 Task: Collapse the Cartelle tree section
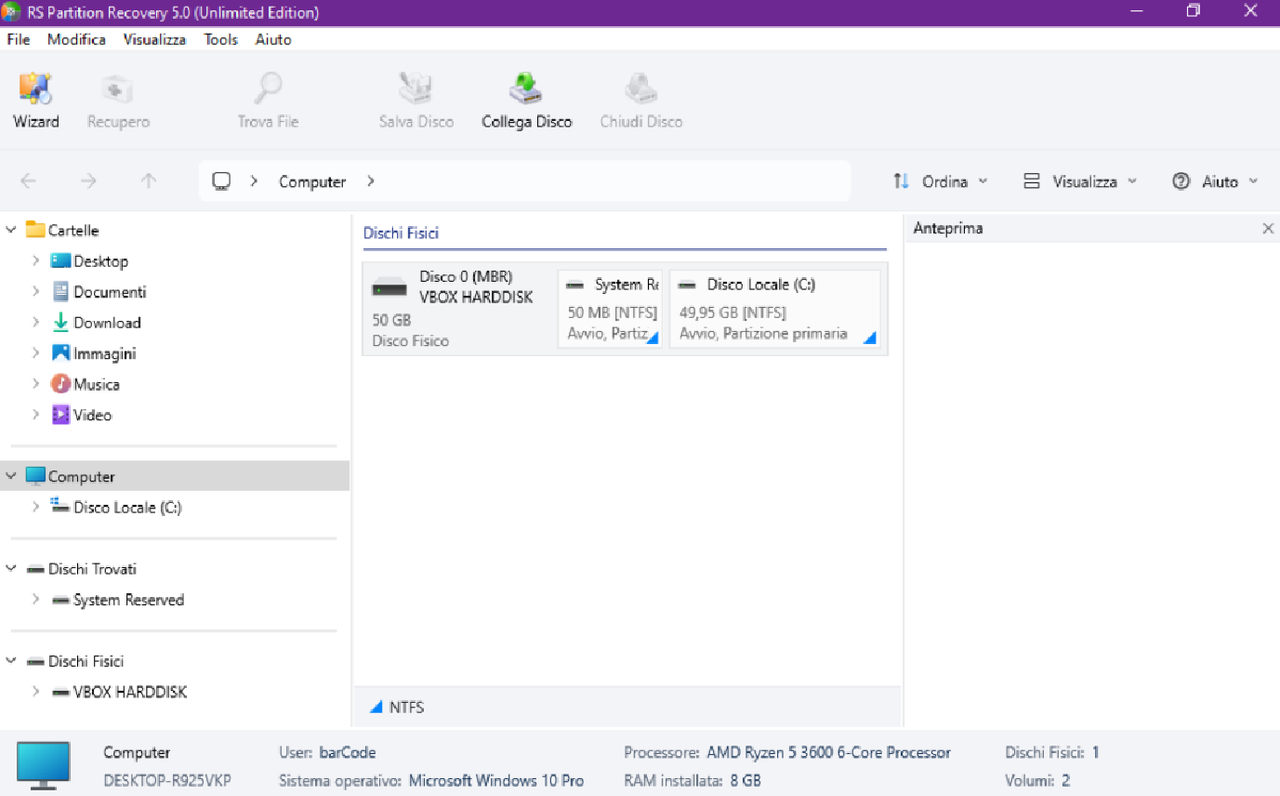coord(11,230)
